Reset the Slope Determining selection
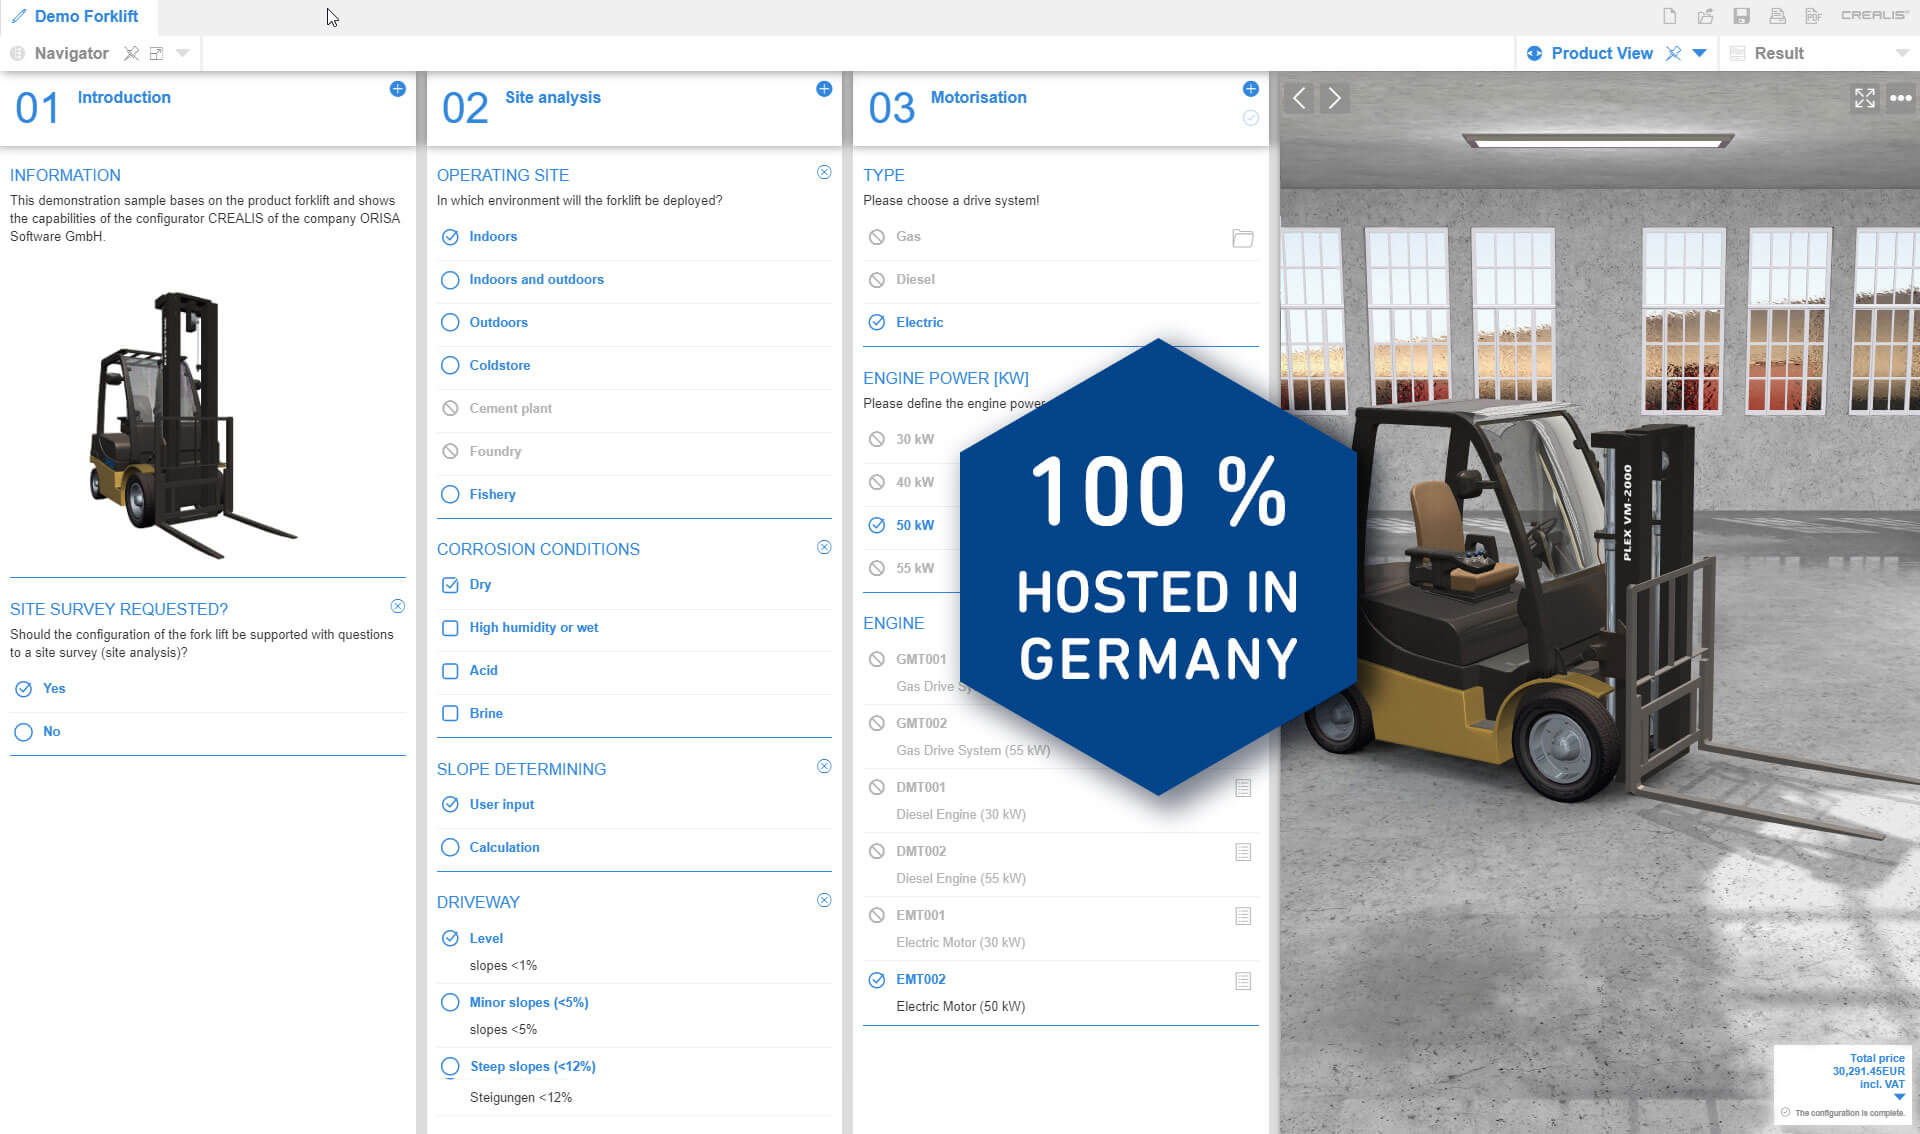Viewport: 1920px width, 1134px height. 824,766
